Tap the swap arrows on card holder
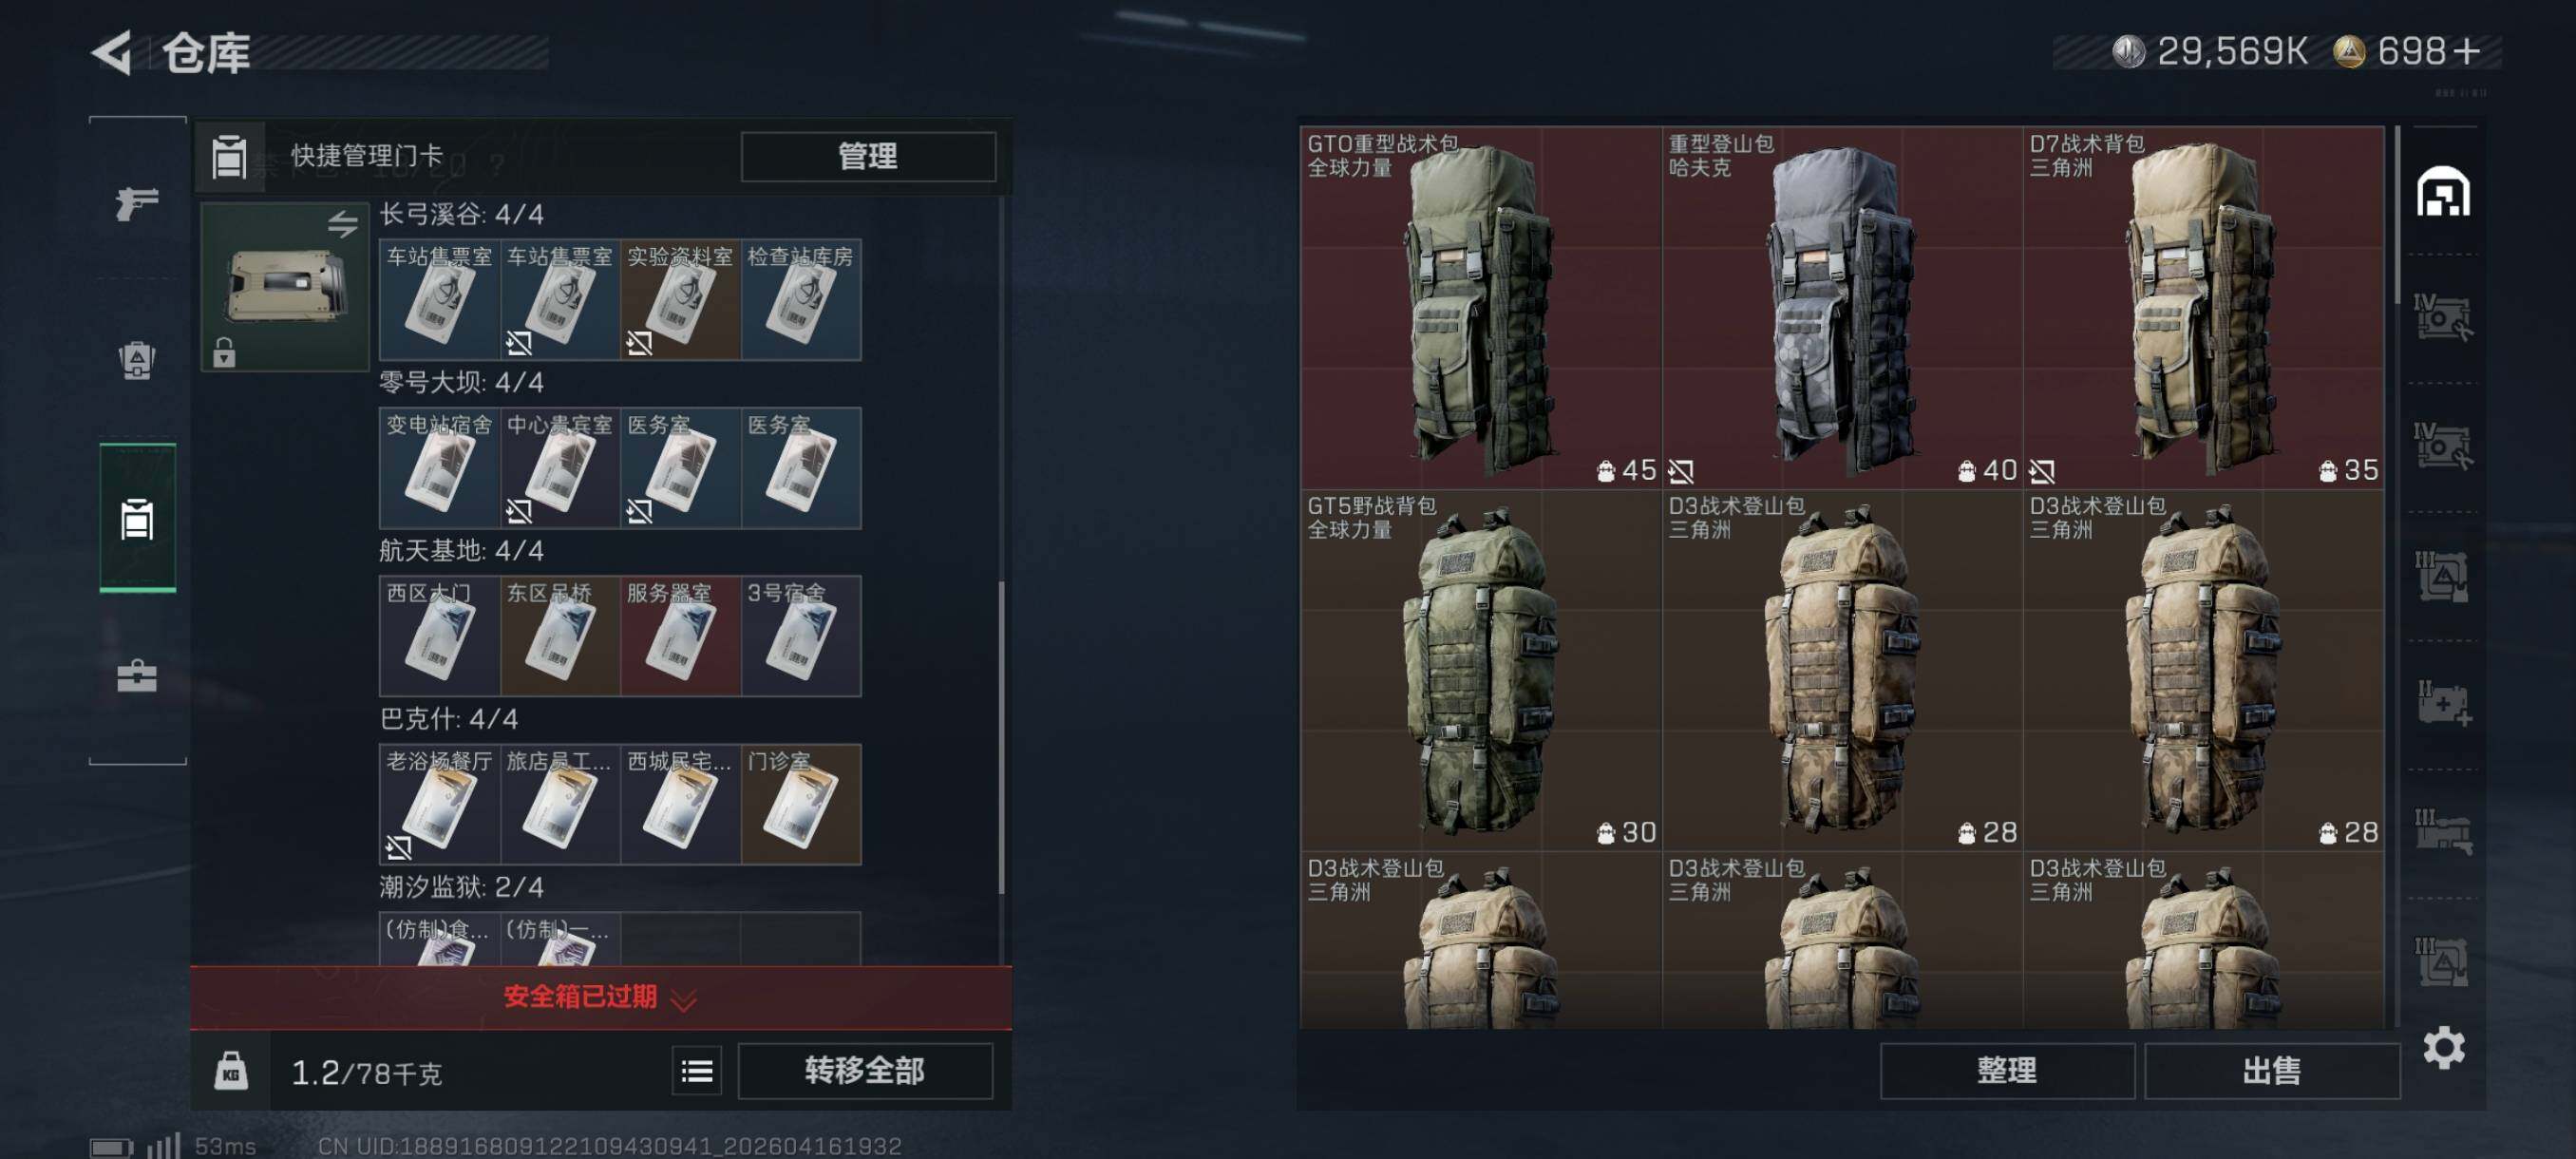 [x=343, y=224]
